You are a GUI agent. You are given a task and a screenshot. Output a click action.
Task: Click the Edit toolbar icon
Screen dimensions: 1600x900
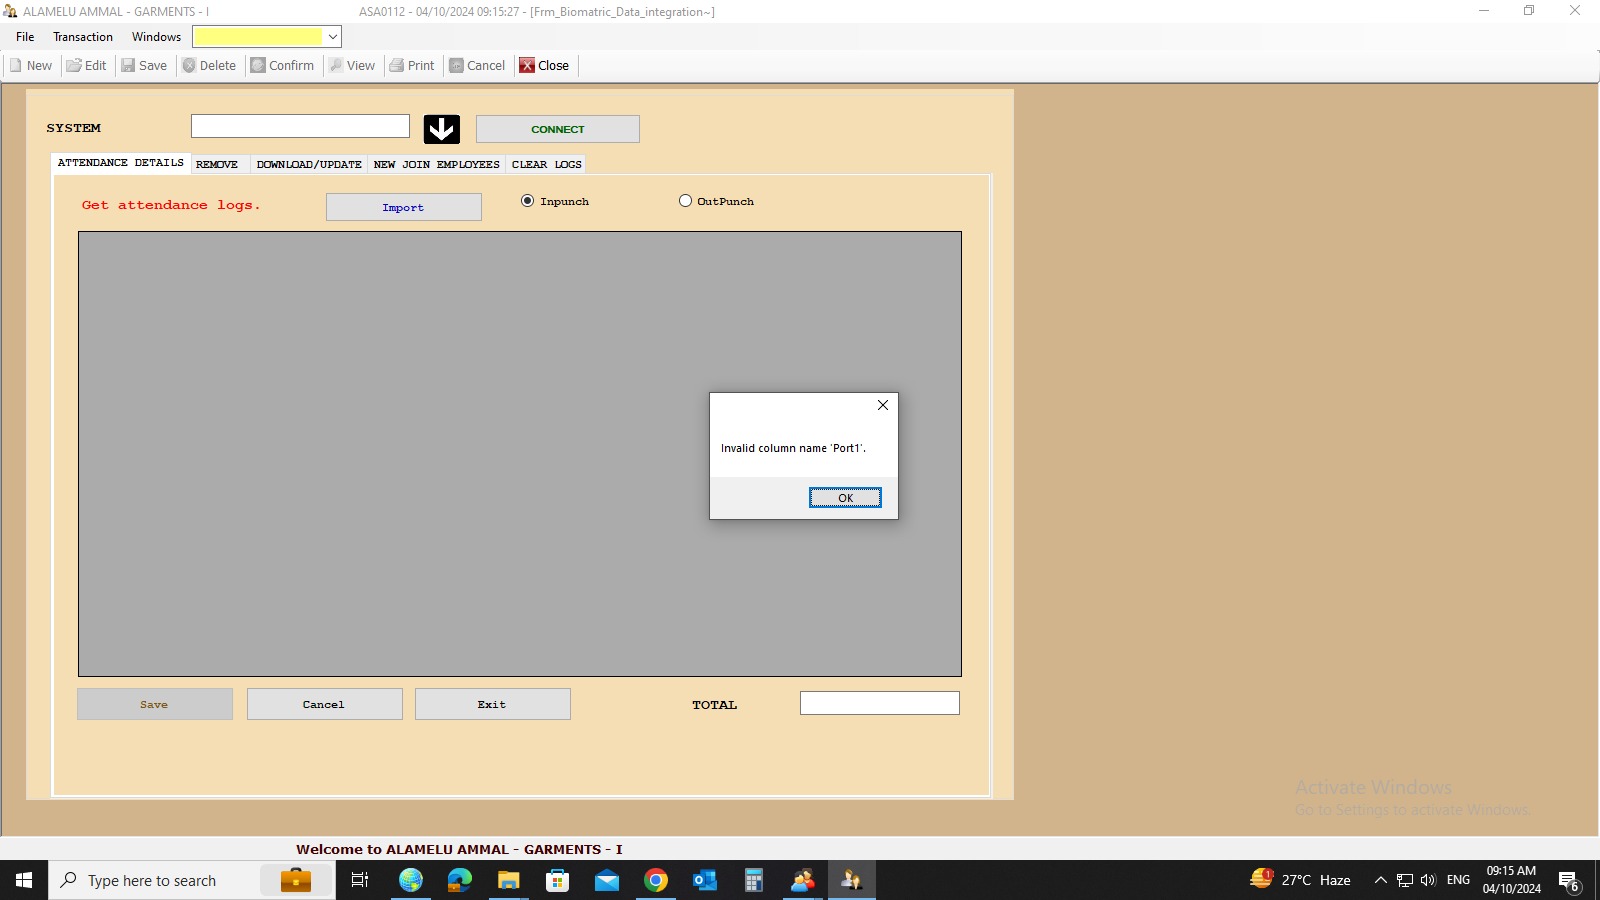click(74, 66)
